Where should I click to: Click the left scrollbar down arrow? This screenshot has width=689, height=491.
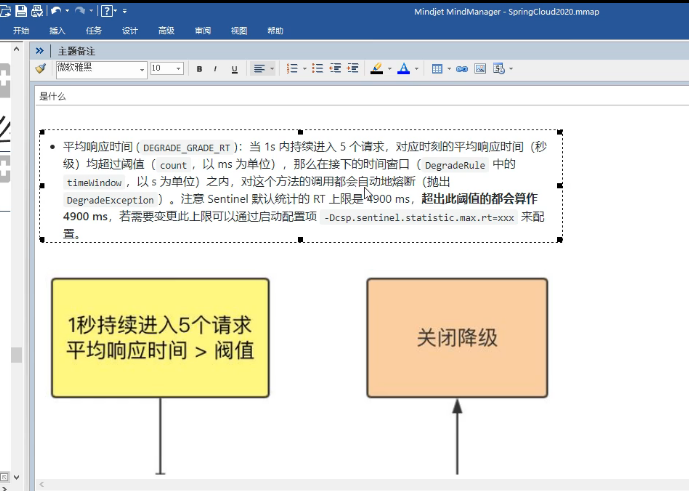(17, 477)
